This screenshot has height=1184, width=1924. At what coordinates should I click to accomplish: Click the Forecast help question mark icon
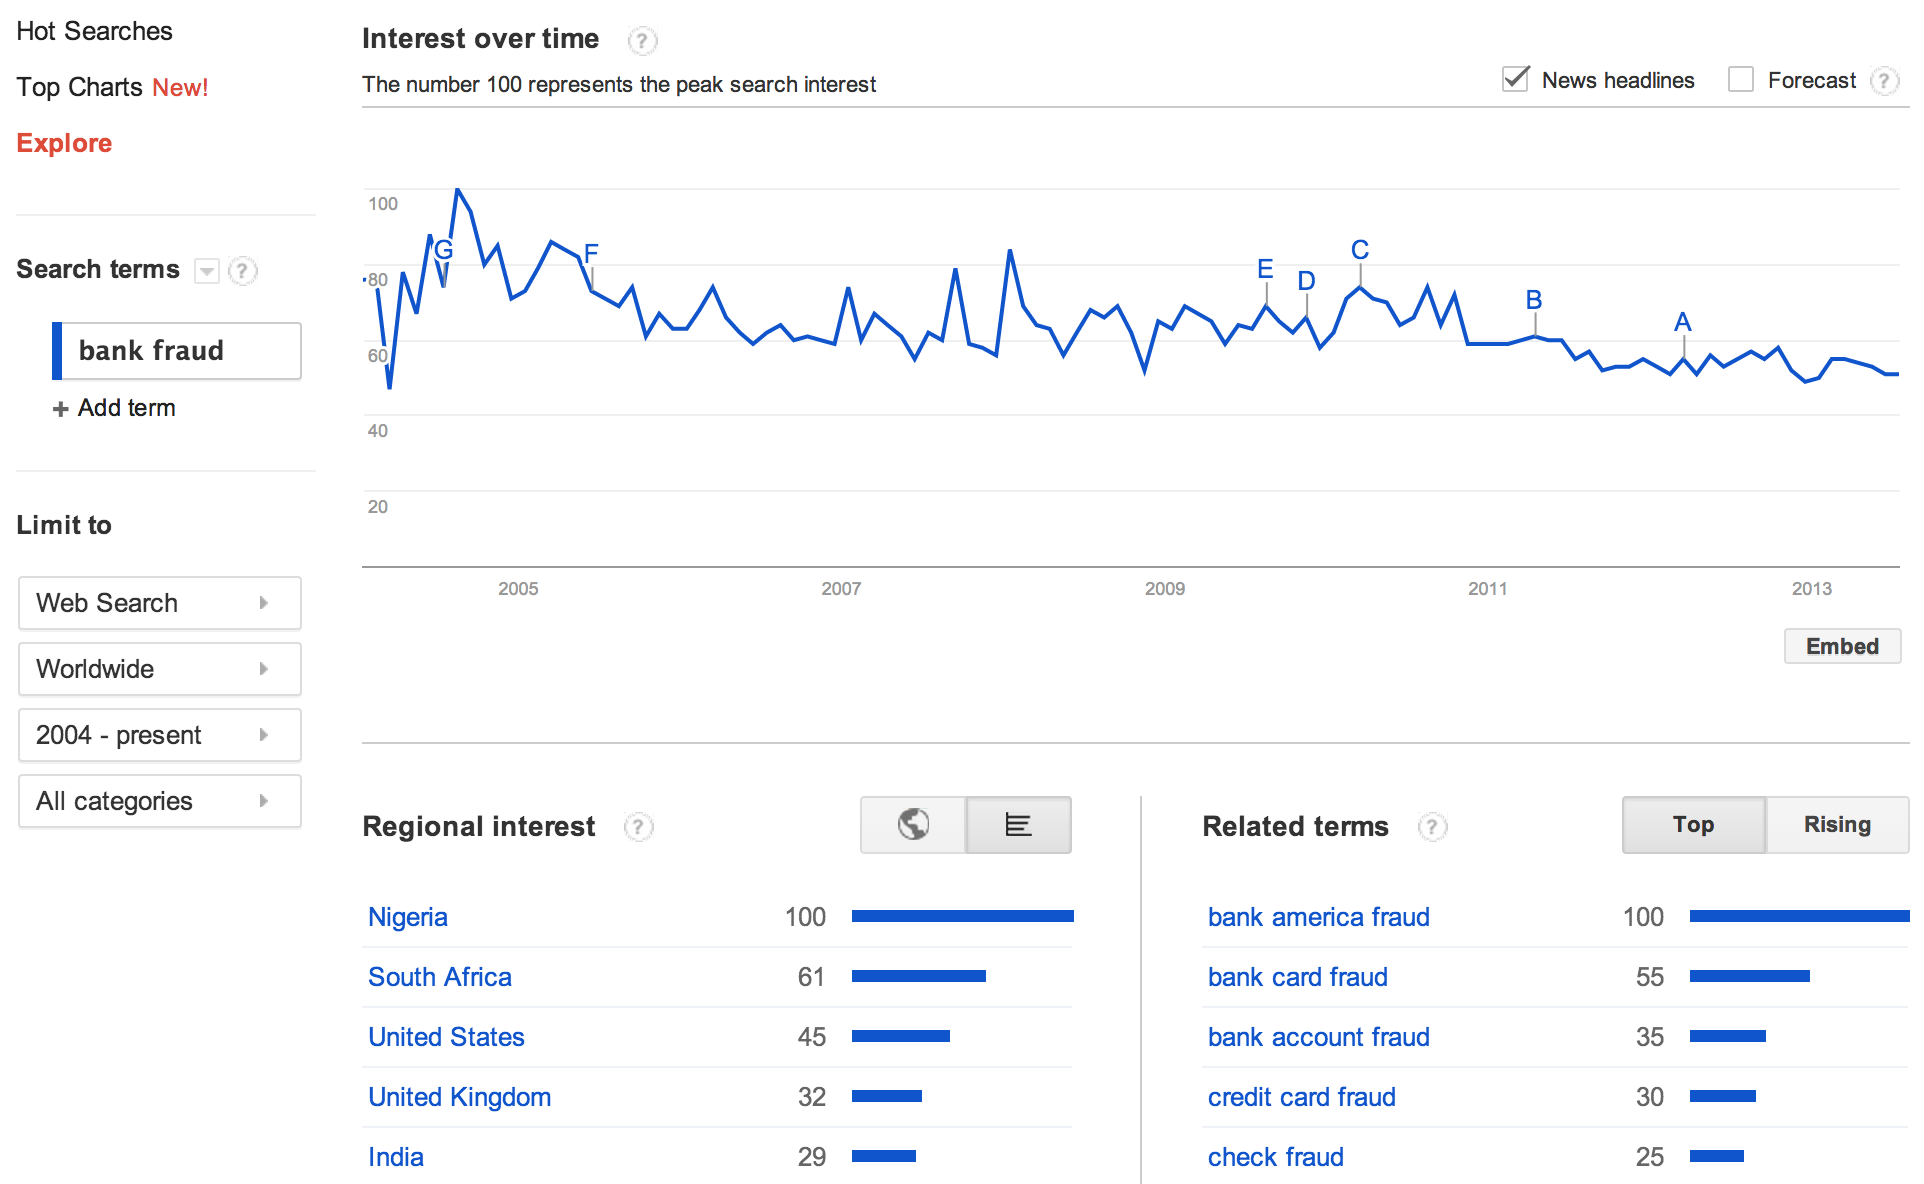tap(1884, 81)
